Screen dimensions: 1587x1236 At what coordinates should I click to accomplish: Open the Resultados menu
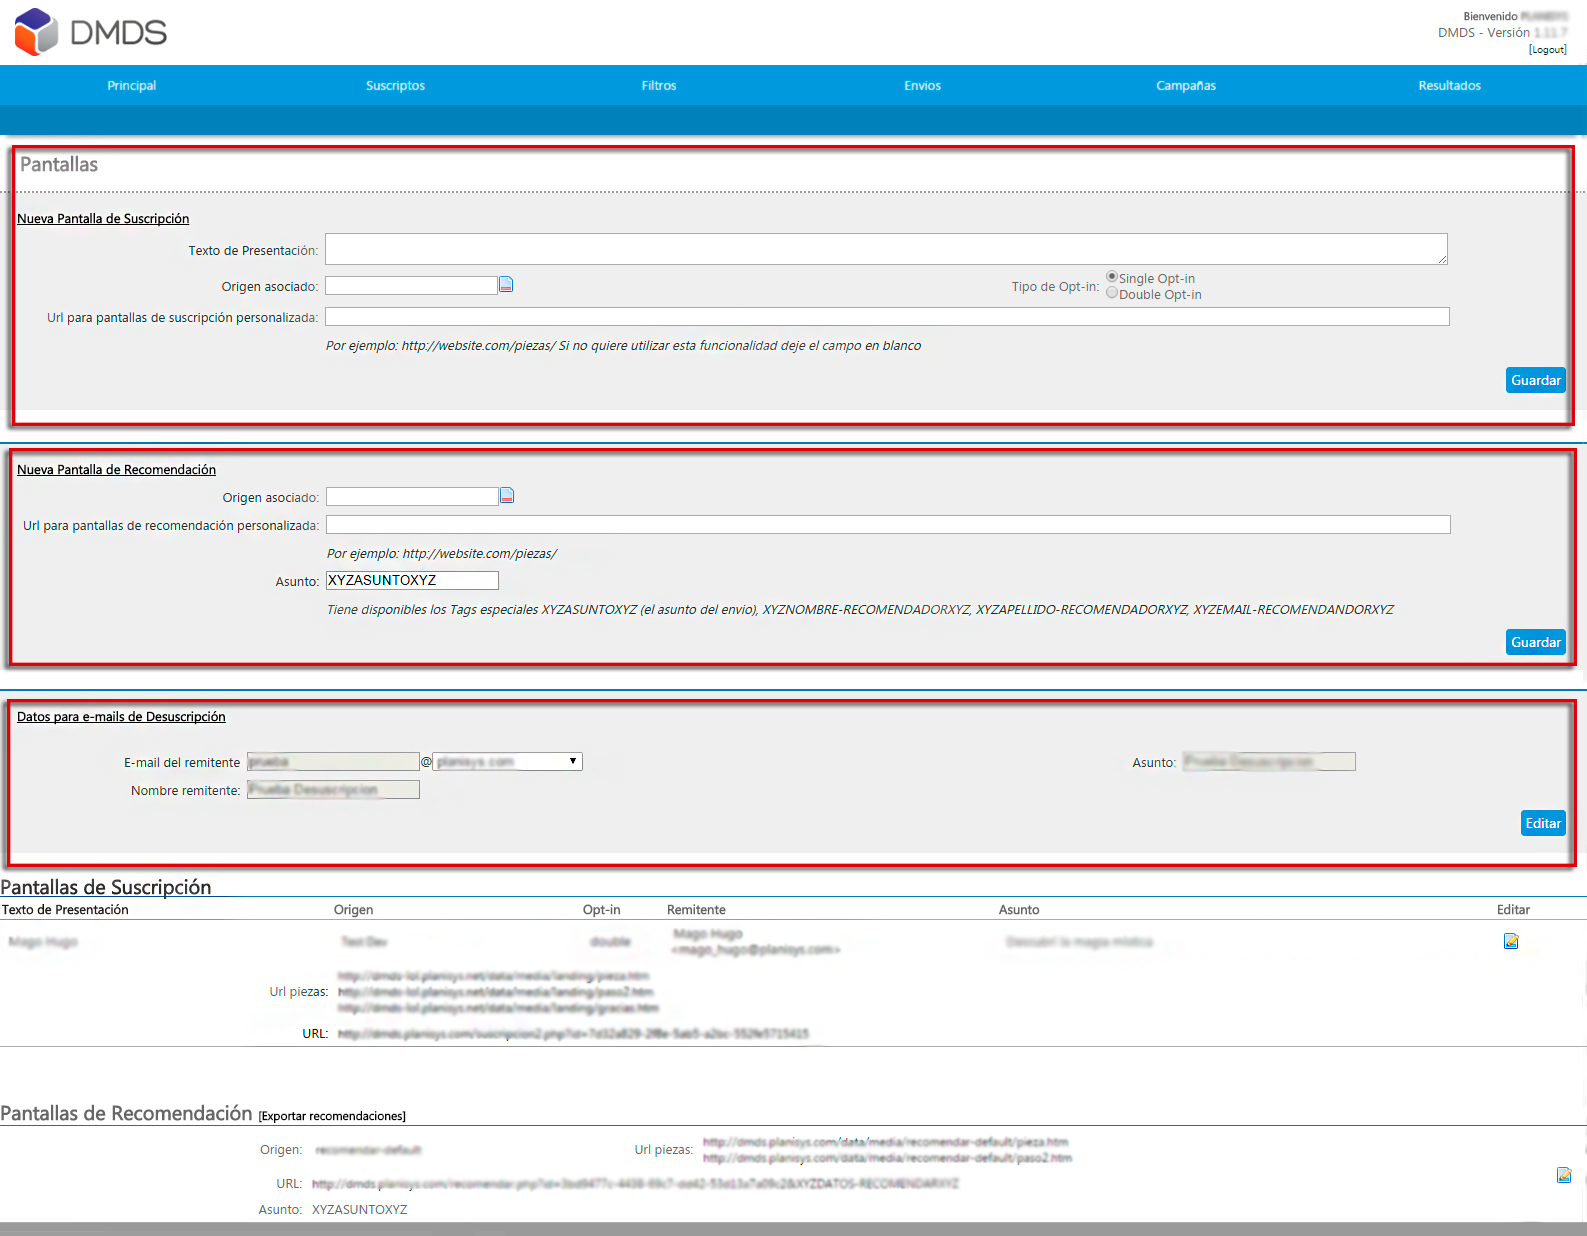pos(1449,86)
